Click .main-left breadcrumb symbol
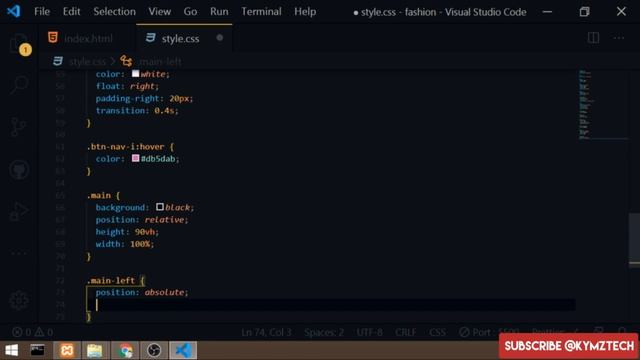Screen dimensions: 640x360 (160, 62)
